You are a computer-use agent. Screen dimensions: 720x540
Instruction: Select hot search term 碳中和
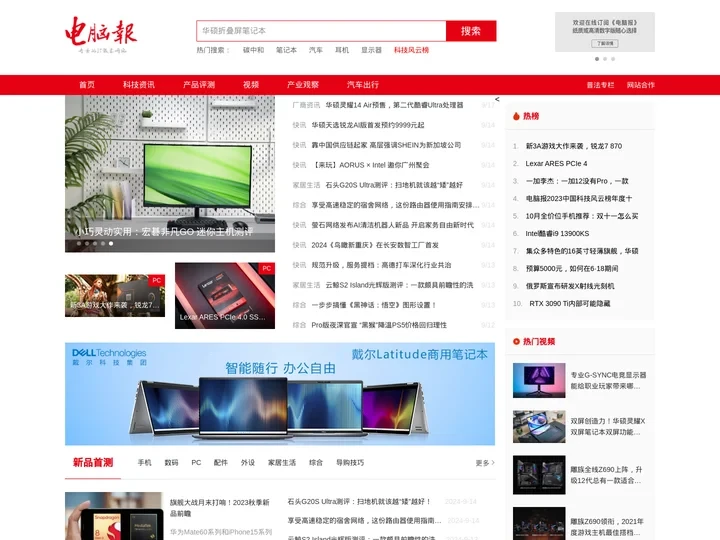click(253, 50)
